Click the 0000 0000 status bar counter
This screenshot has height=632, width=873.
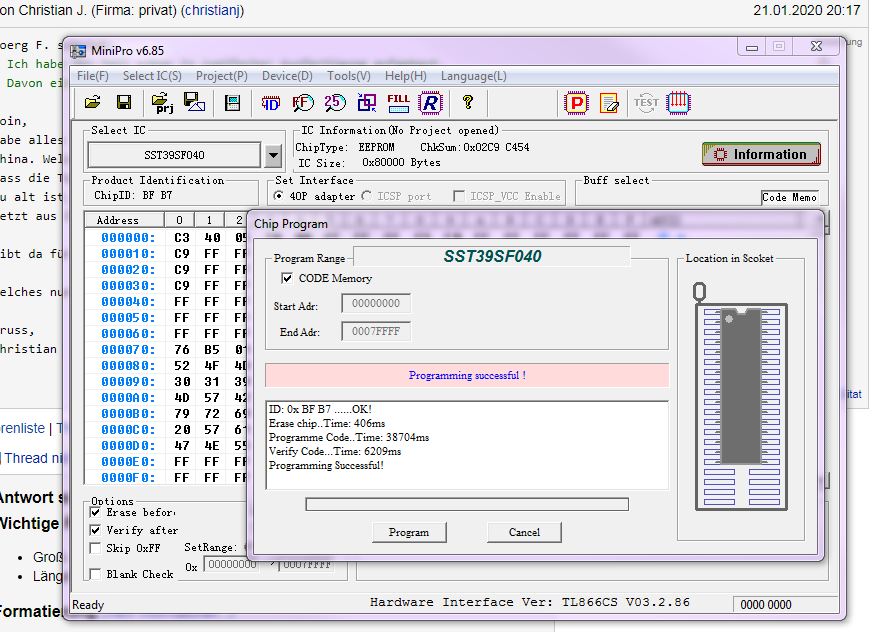[766, 605]
